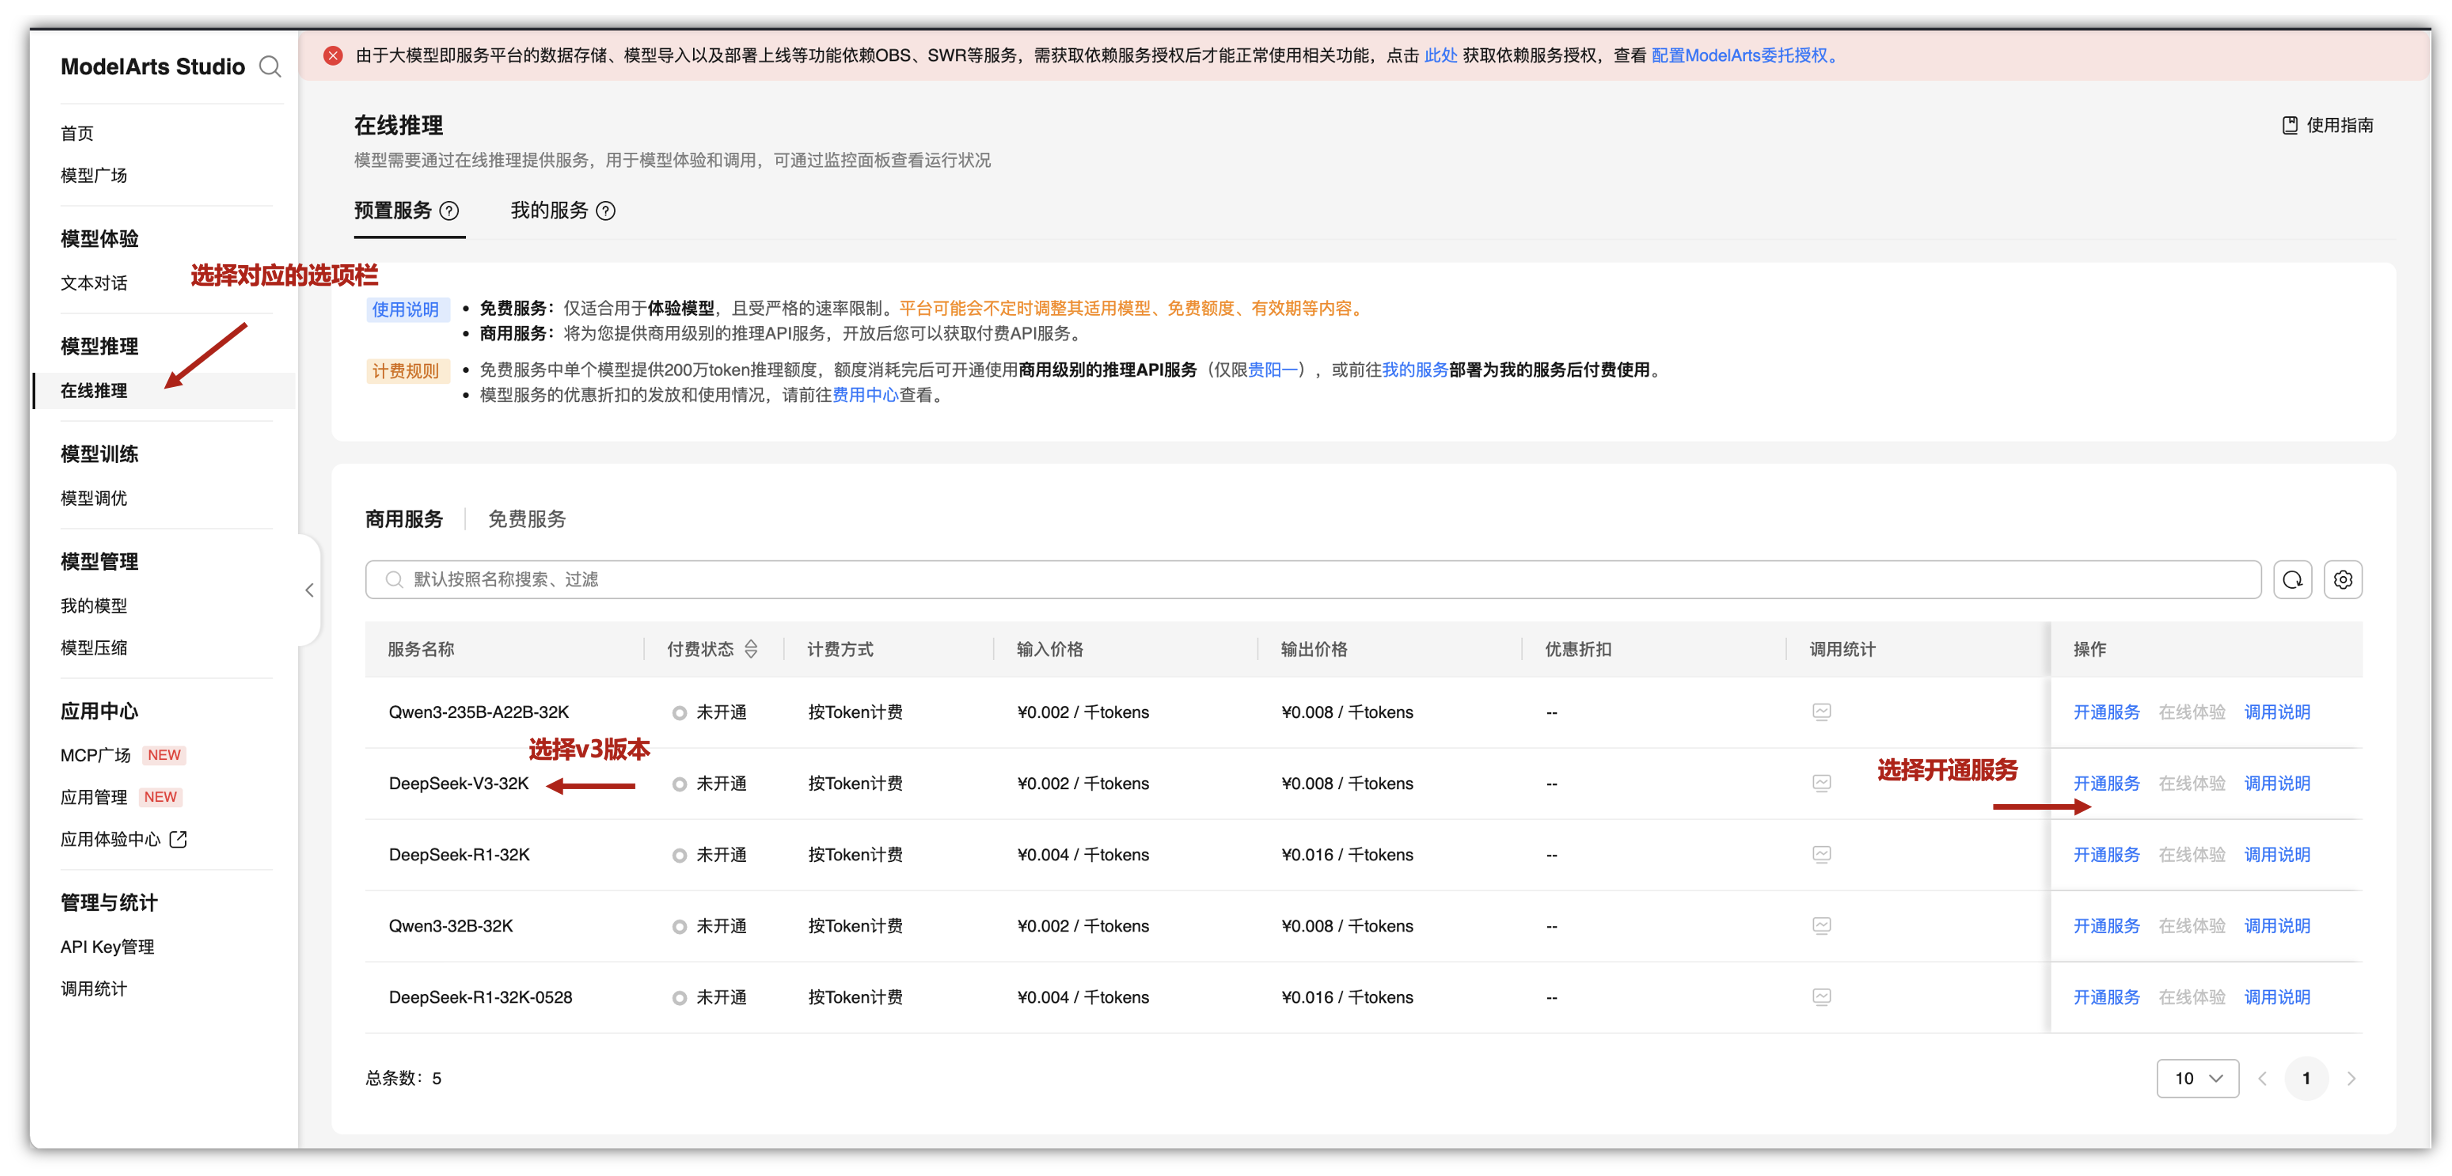Screen dimensions: 2452x1176
Task: Open call statistics chart icon for DeepSeek-V3-32K
Action: [1821, 783]
